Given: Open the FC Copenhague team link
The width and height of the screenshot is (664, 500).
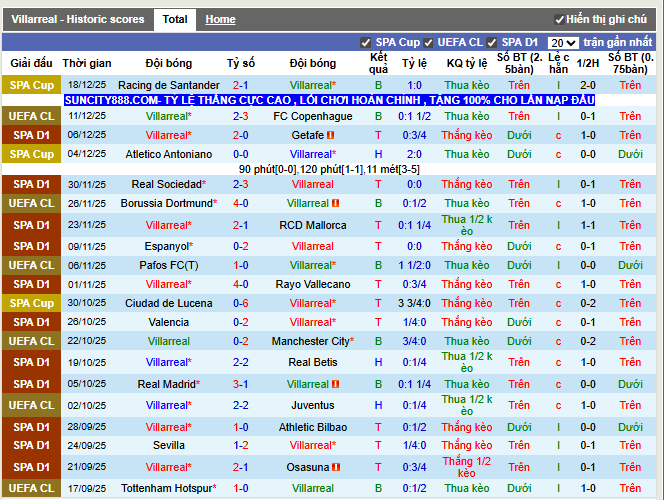Looking at the screenshot, I should (x=313, y=116).
